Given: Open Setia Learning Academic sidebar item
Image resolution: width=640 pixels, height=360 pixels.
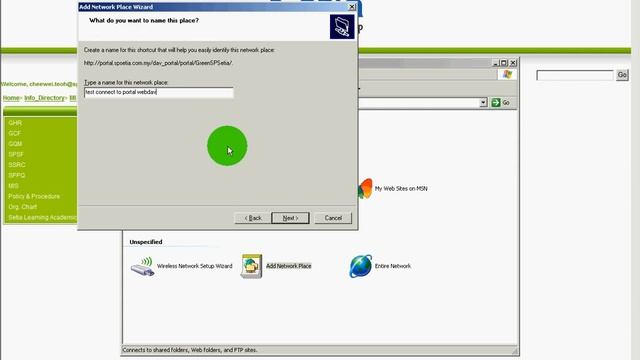Looking at the screenshot, I should (x=42, y=218).
